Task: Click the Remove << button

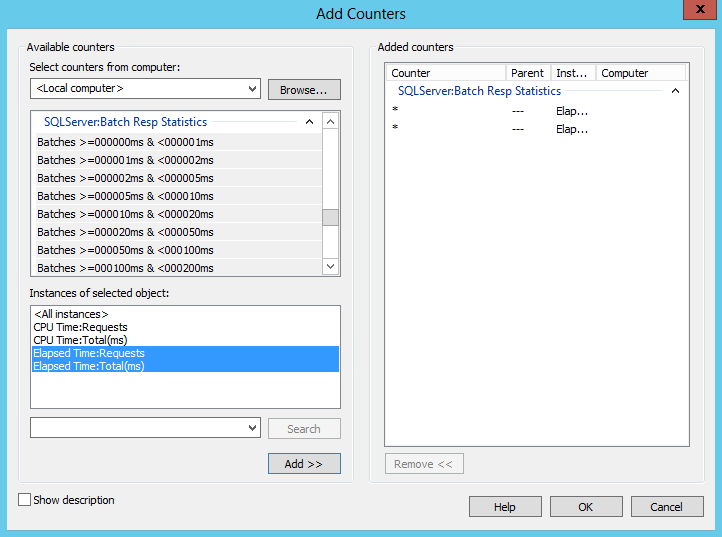Action: point(424,464)
